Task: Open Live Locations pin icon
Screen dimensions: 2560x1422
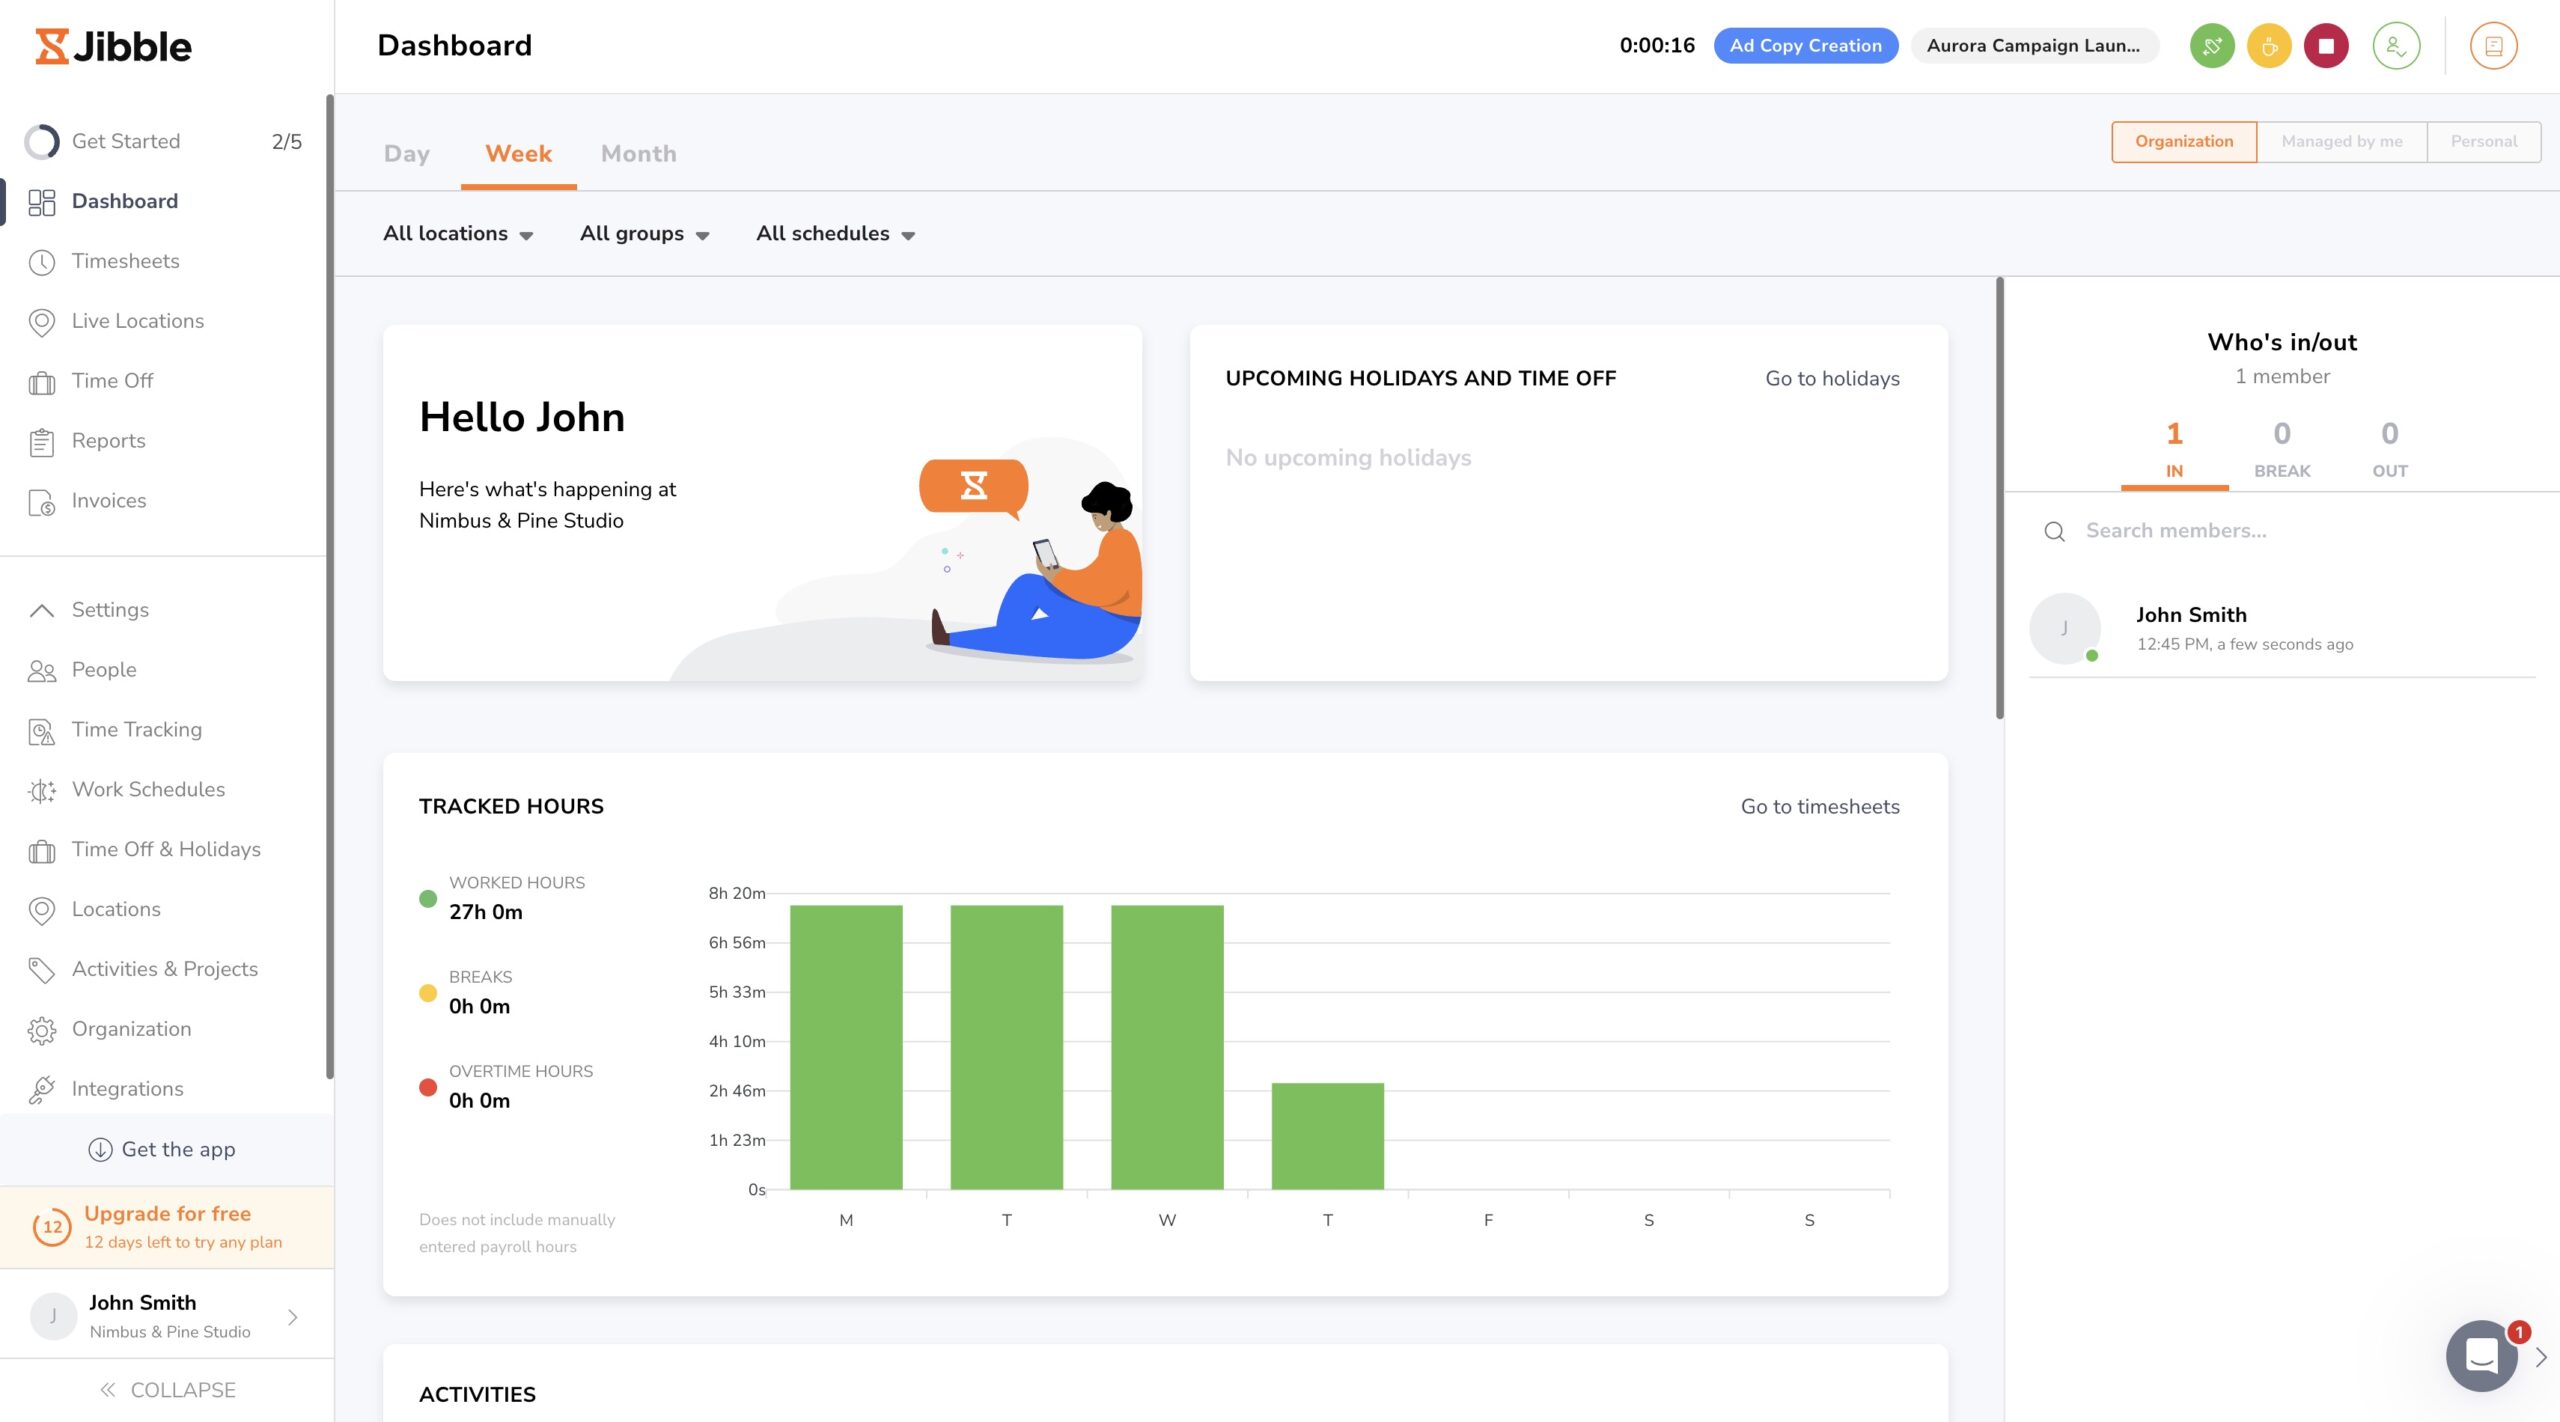Action: (x=42, y=322)
